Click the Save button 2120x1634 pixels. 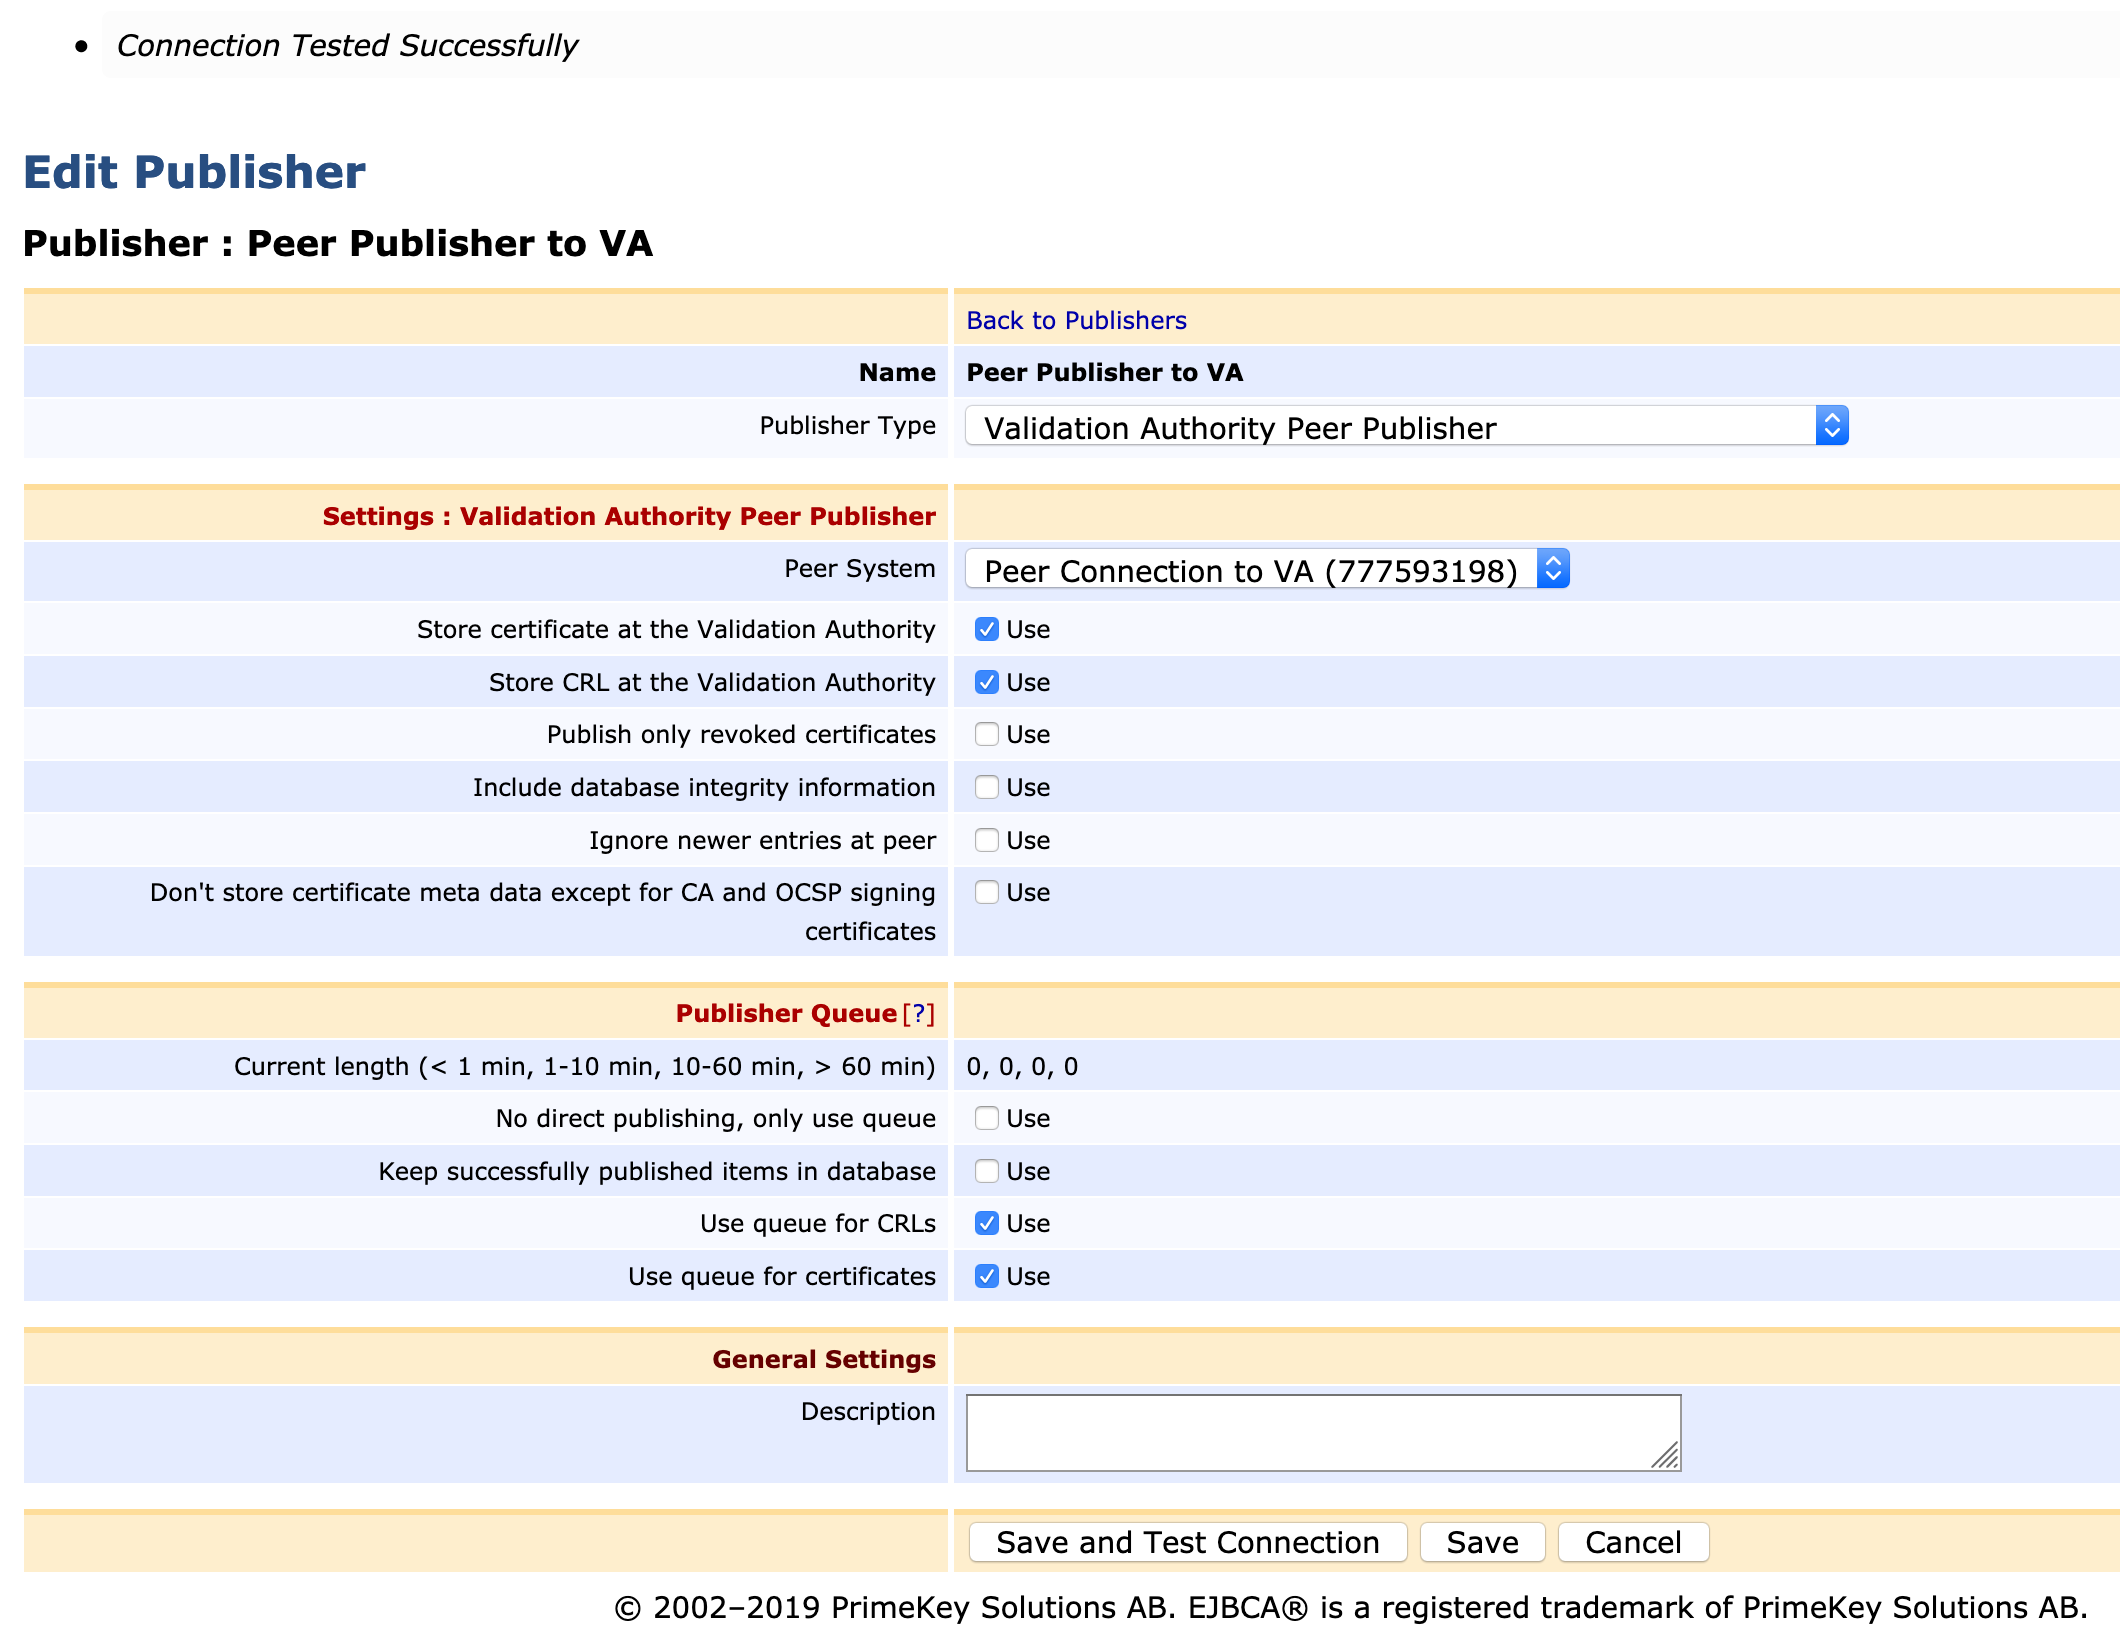click(x=1482, y=1542)
